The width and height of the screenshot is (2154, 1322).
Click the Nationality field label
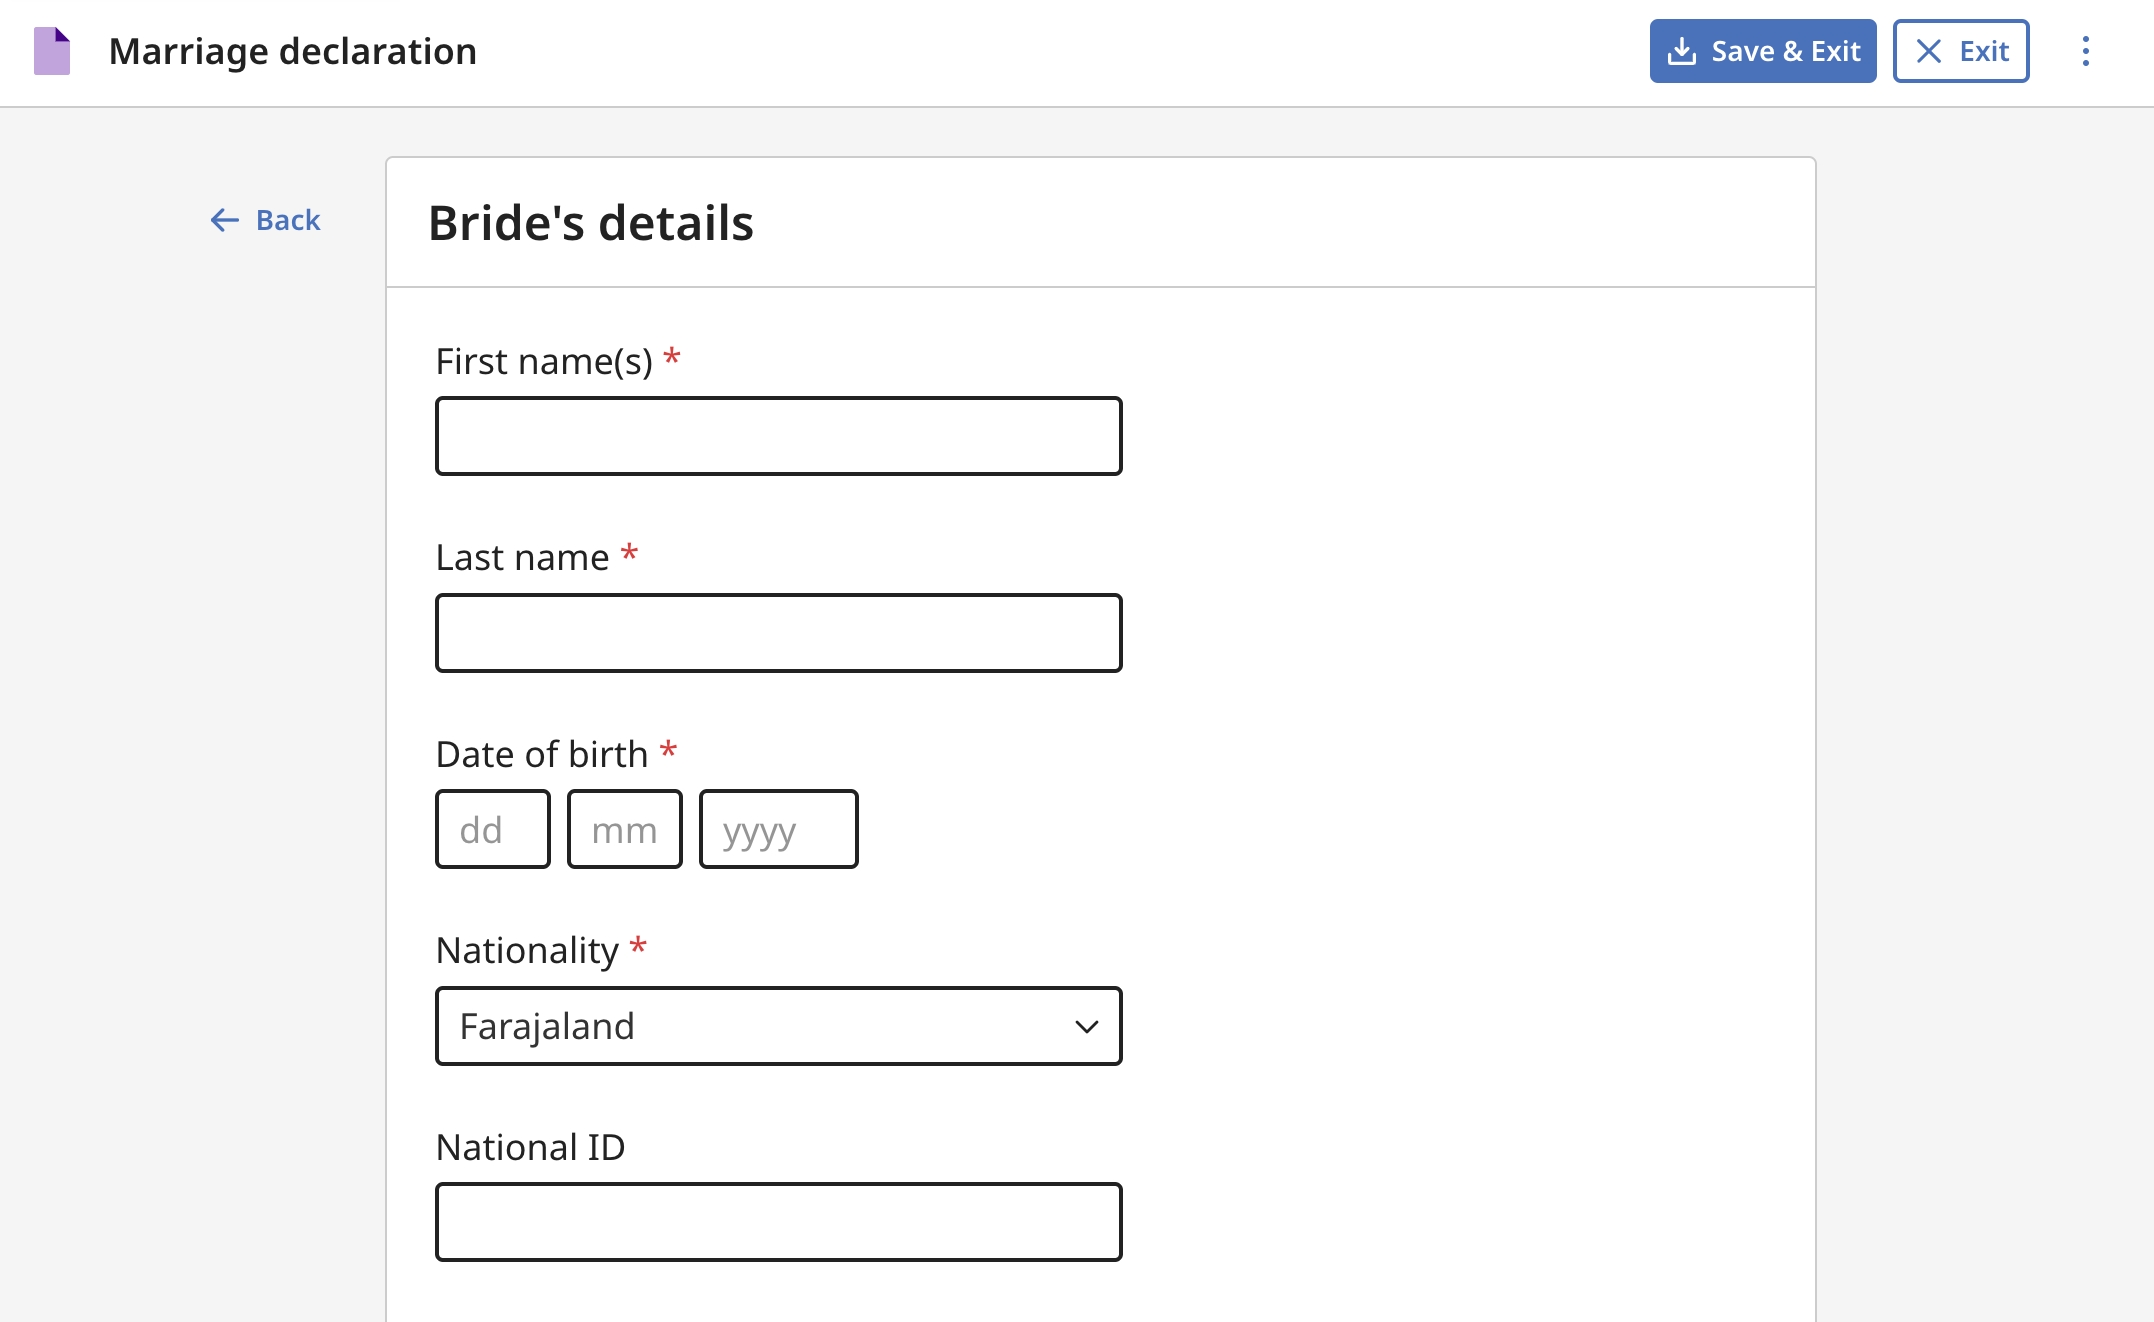(x=527, y=950)
